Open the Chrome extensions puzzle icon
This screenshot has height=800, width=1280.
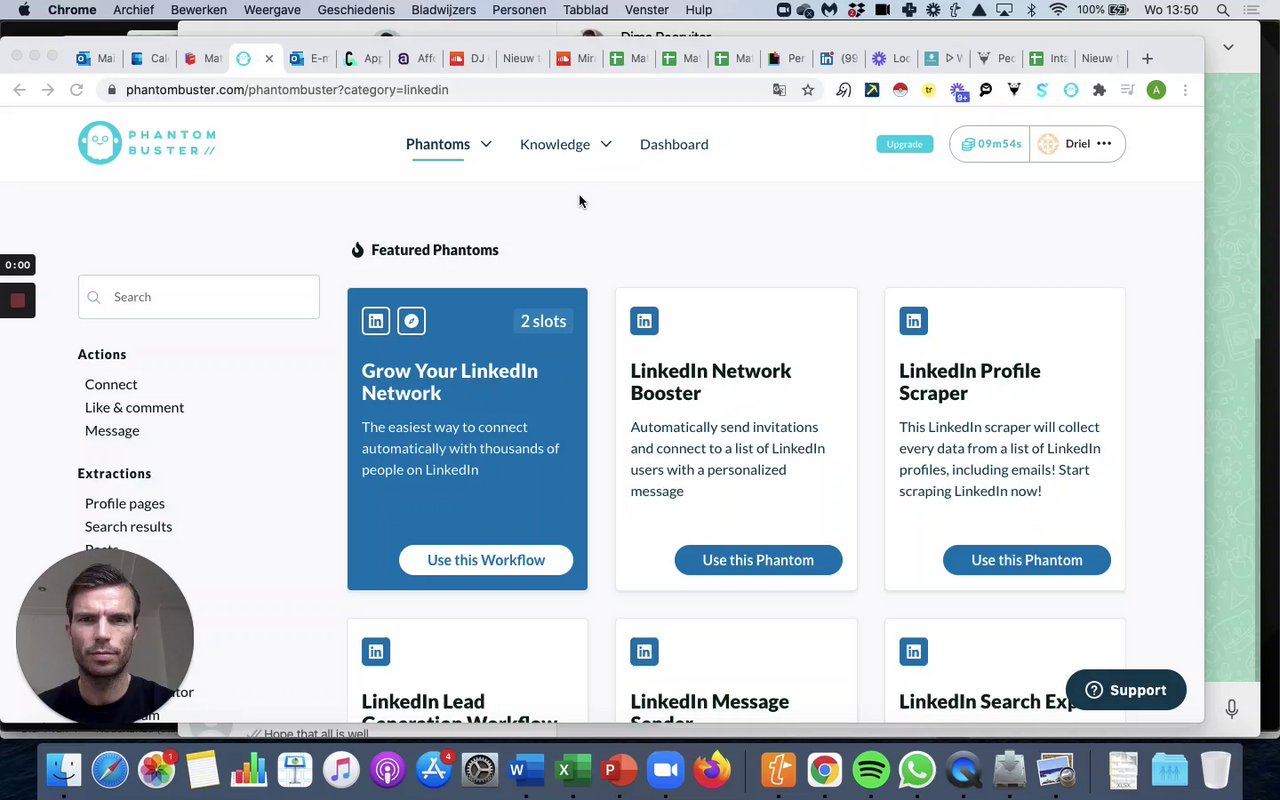pyautogui.click(x=1100, y=90)
